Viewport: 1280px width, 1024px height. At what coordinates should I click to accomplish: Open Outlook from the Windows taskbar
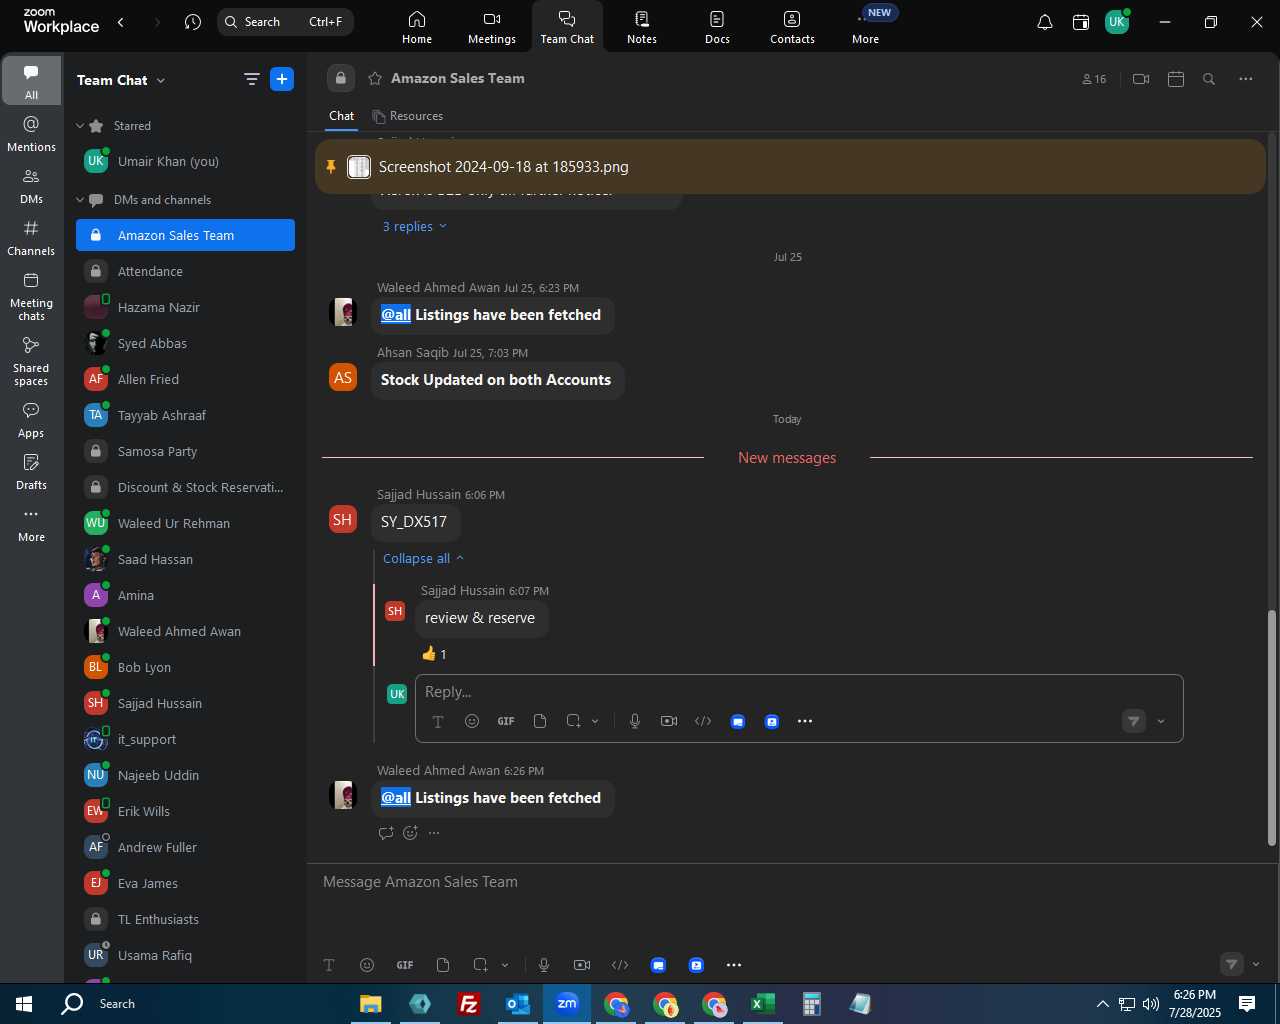(x=517, y=1004)
